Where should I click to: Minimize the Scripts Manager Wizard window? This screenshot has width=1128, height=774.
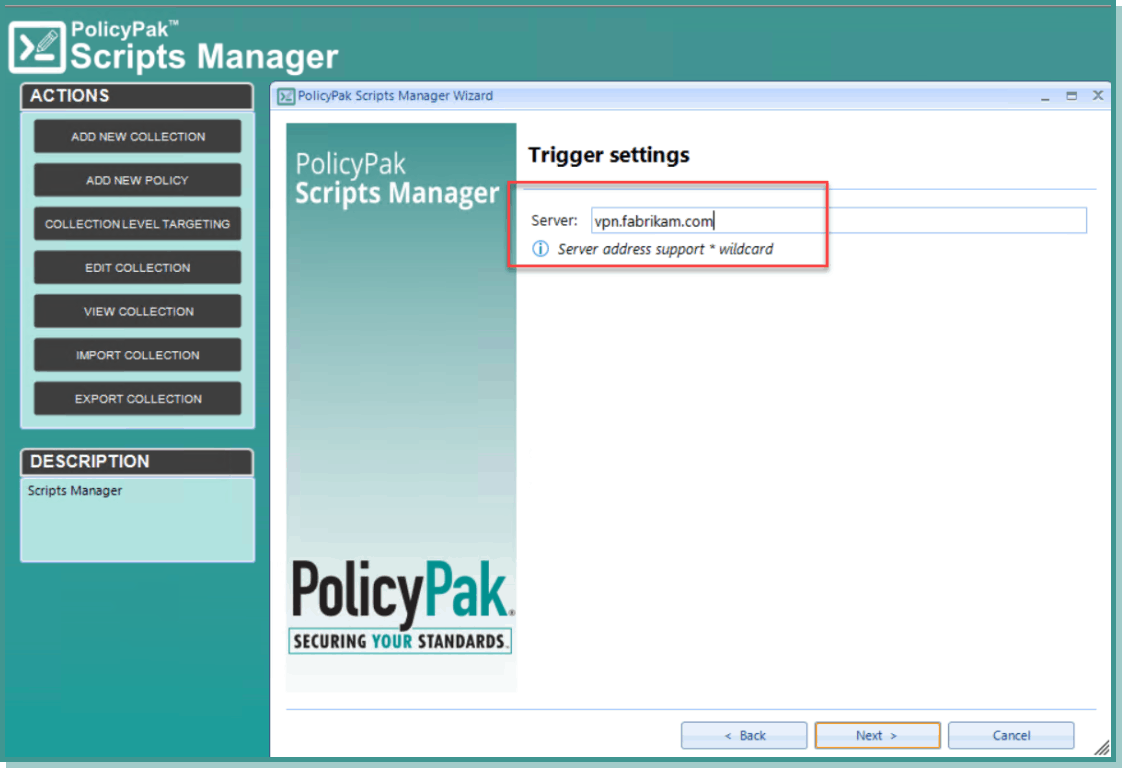click(1045, 96)
